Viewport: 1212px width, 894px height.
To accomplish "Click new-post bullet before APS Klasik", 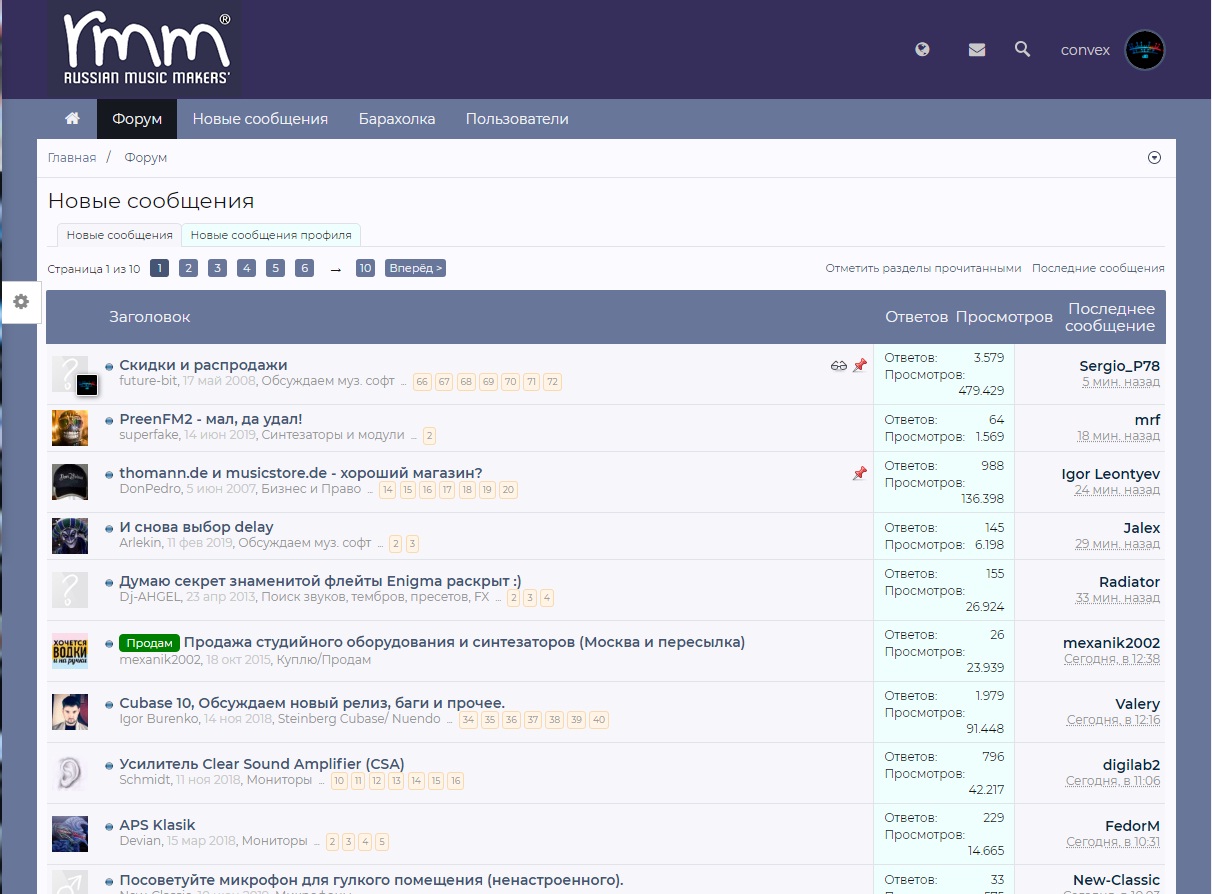I will [x=109, y=827].
